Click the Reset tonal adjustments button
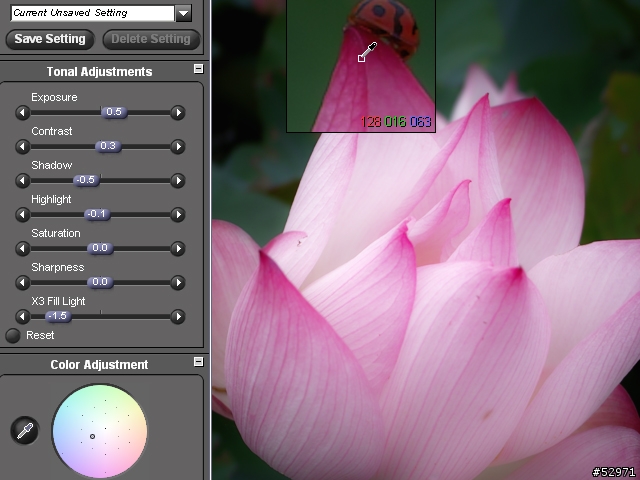 (13, 336)
